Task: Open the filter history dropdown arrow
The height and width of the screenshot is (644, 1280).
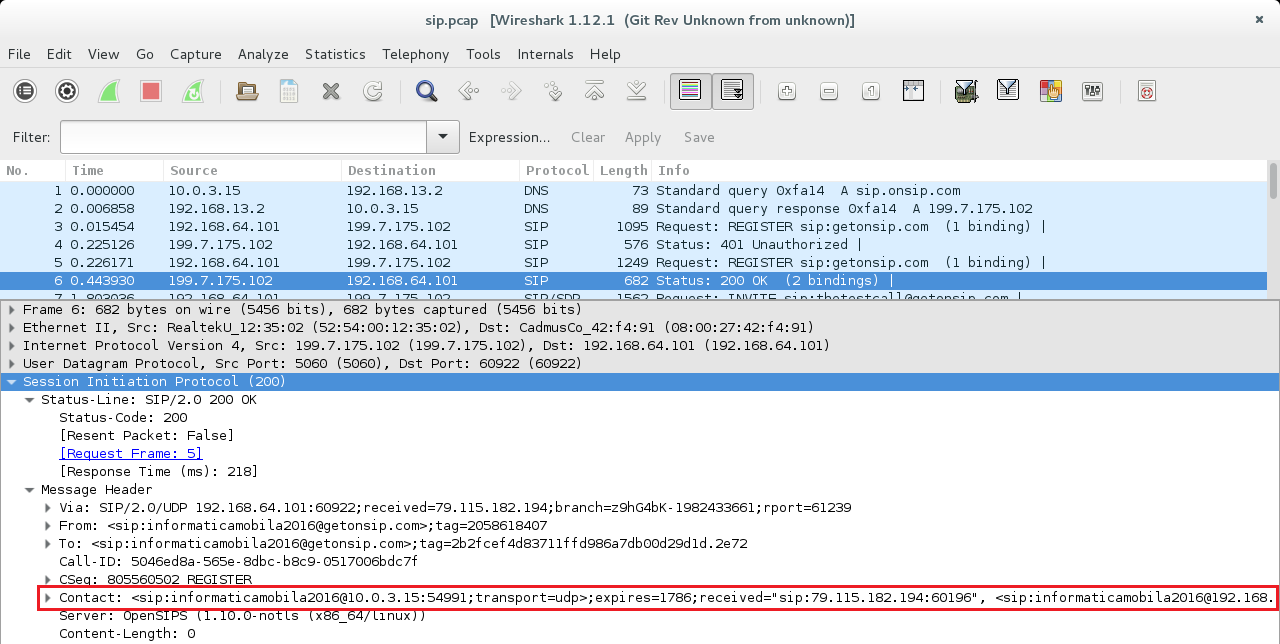Action: click(x=443, y=137)
